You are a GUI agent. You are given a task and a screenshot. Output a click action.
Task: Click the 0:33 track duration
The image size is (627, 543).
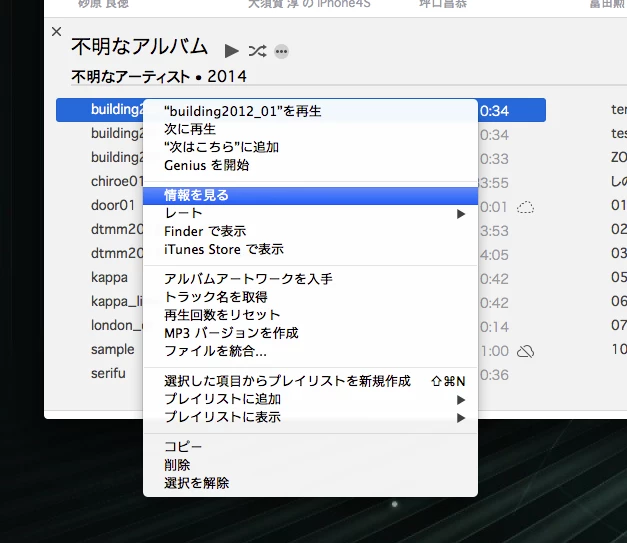click(x=494, y=159)
